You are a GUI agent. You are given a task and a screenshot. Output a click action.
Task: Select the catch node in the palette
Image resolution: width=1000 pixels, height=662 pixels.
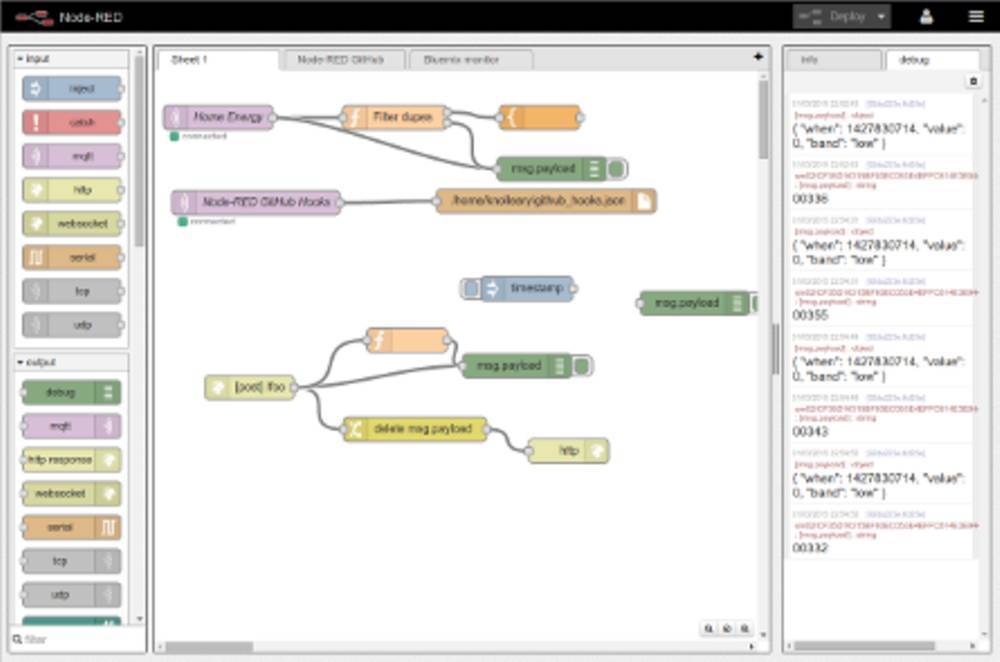pyautogui.click(x=72, y=123)
